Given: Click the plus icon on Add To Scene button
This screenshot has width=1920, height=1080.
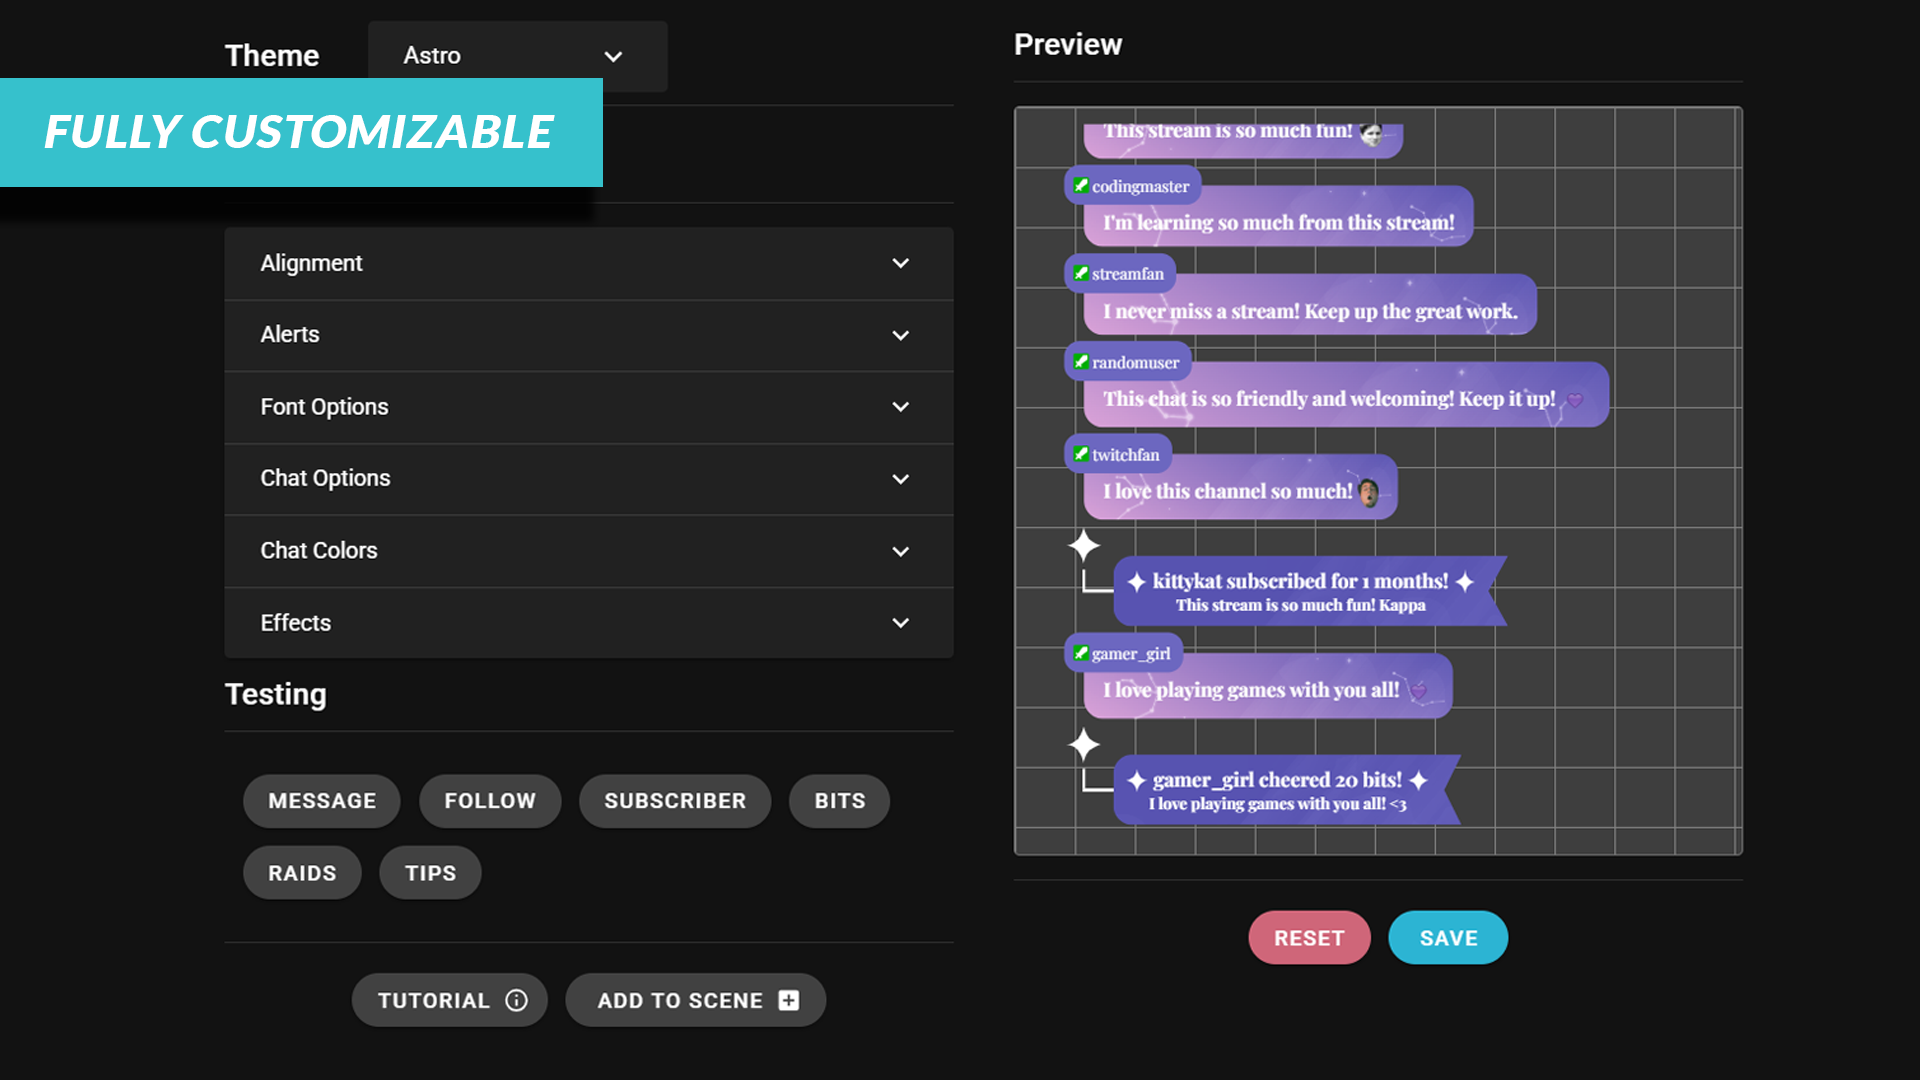Looking at the screenshot, I should coord(788,1000).
